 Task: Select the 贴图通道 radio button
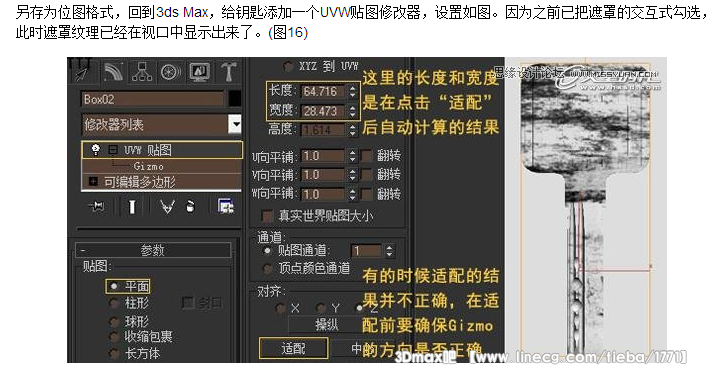point(268,250)
